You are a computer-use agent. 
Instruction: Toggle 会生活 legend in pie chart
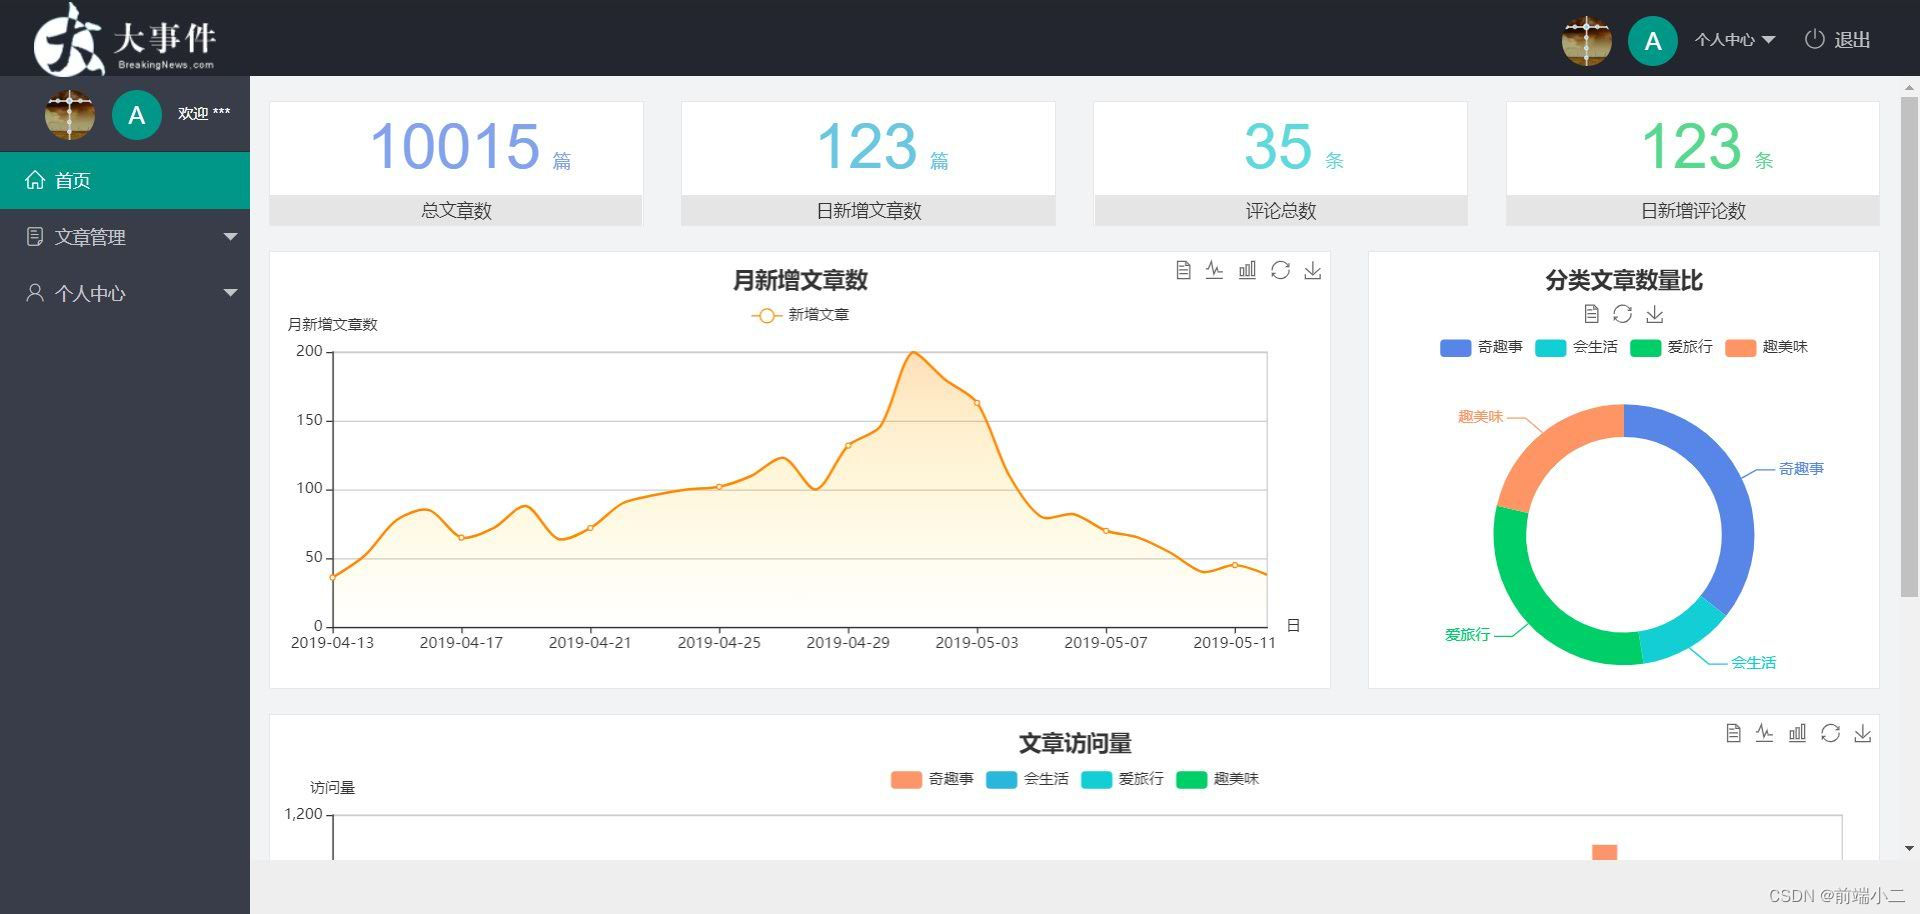click(1576, 347)
